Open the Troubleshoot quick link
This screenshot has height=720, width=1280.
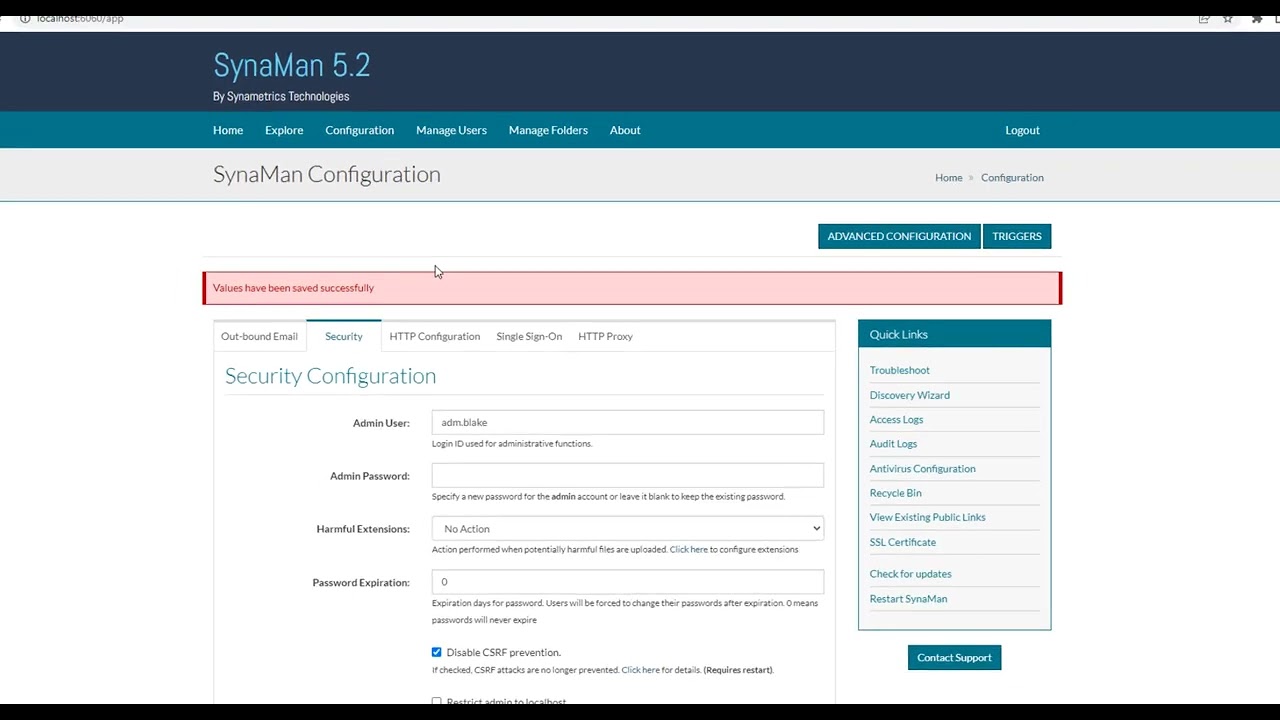pos(899,370)
